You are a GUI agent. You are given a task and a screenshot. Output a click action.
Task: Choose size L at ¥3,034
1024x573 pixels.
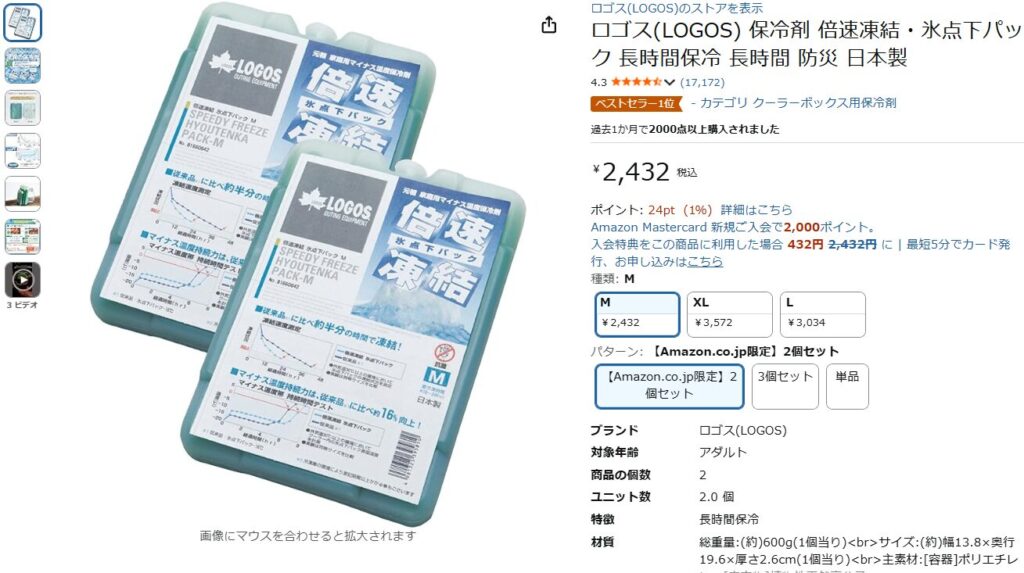(822, 314)
